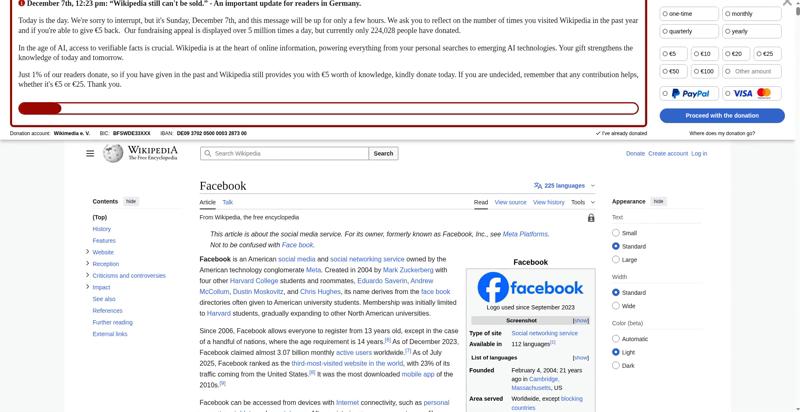Viewport: 800px width, 412px height.
Task: Click the page protection padlock icon
Action: coord(591,218)
